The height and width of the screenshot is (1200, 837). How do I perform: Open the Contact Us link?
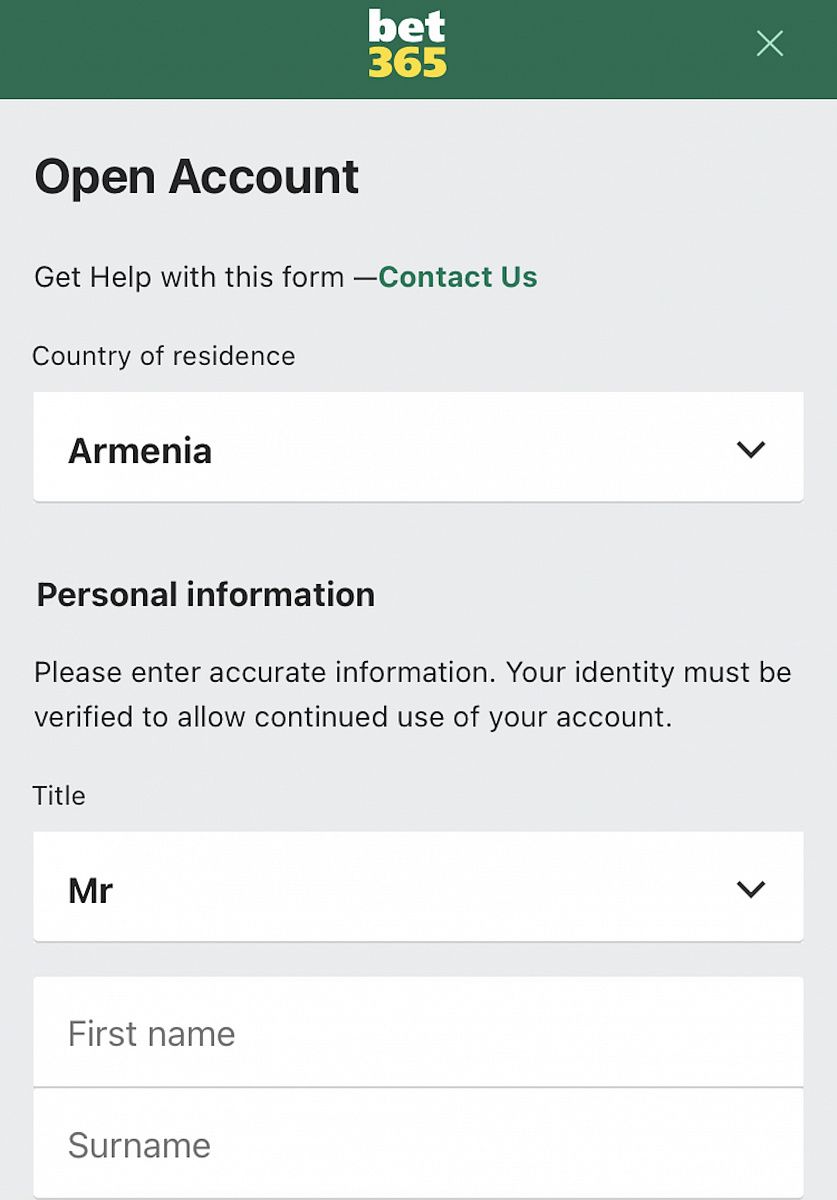point(458,277)
